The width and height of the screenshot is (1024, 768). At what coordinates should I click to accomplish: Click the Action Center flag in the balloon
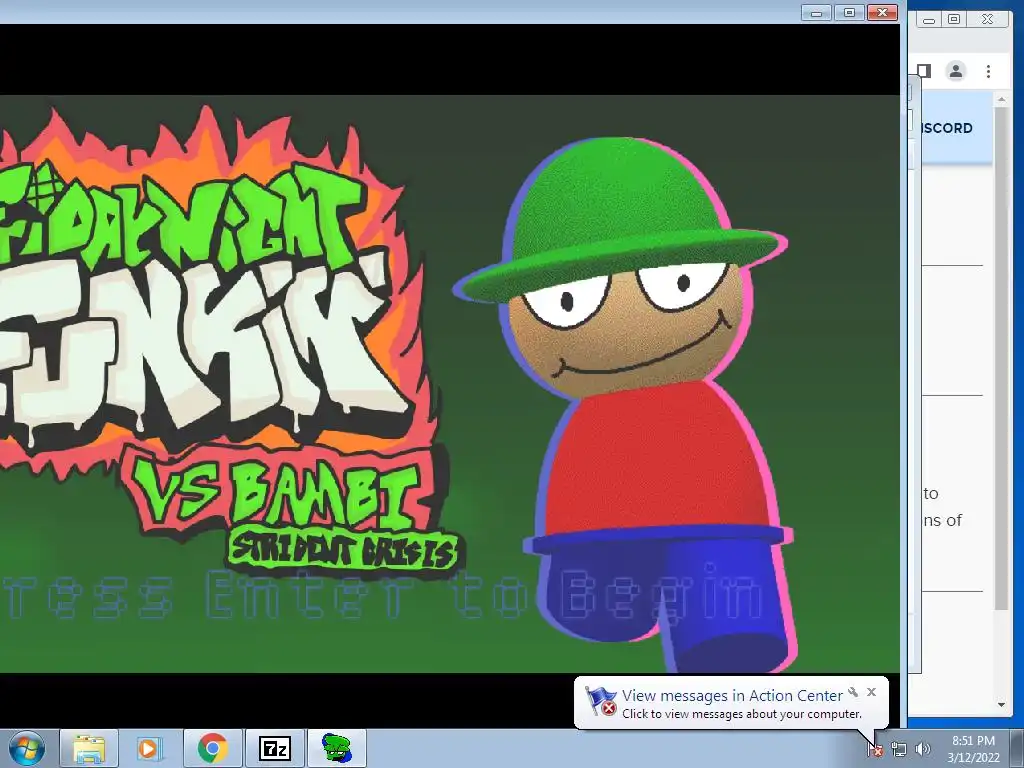tap(600, 701)
